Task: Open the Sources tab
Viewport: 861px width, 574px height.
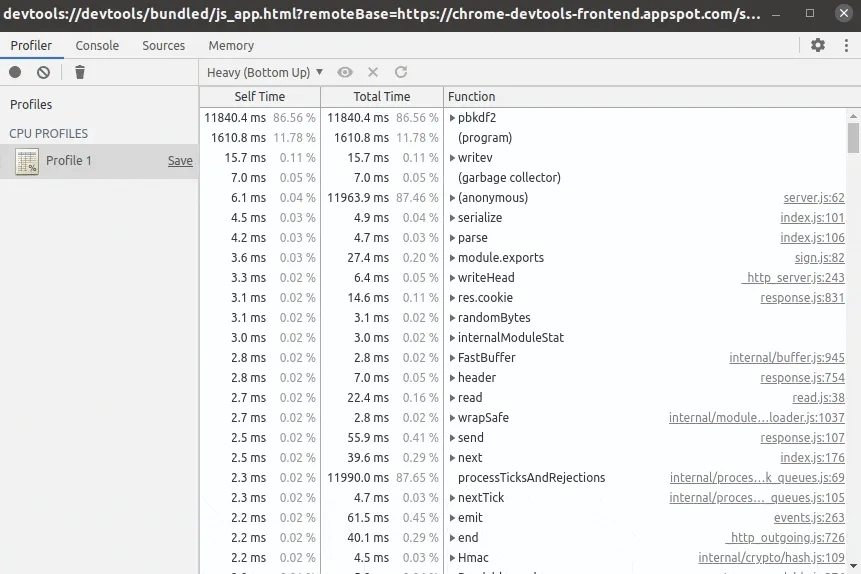Action: (163, 46)
